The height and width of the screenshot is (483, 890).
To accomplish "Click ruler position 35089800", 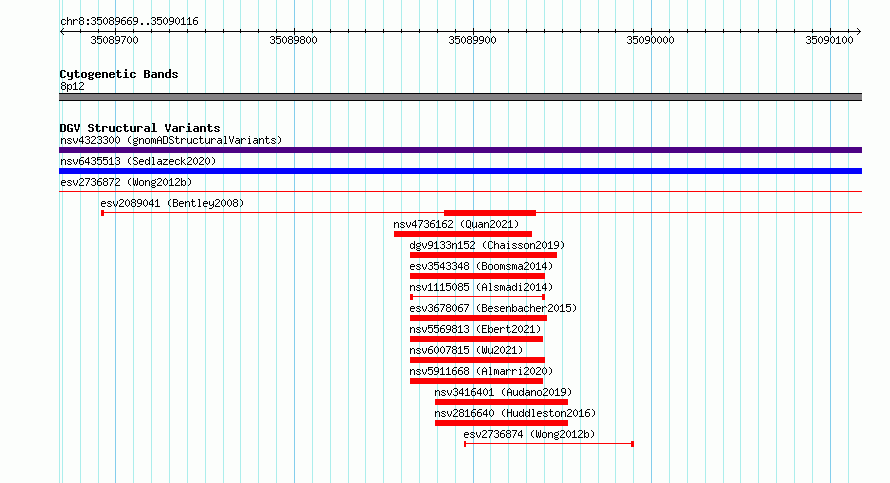I will point(293,40).
